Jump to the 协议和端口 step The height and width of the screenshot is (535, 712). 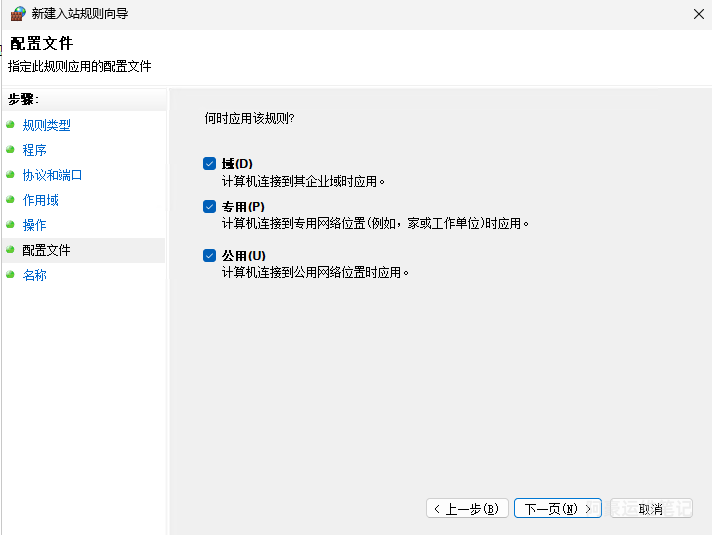pos(53,175)
